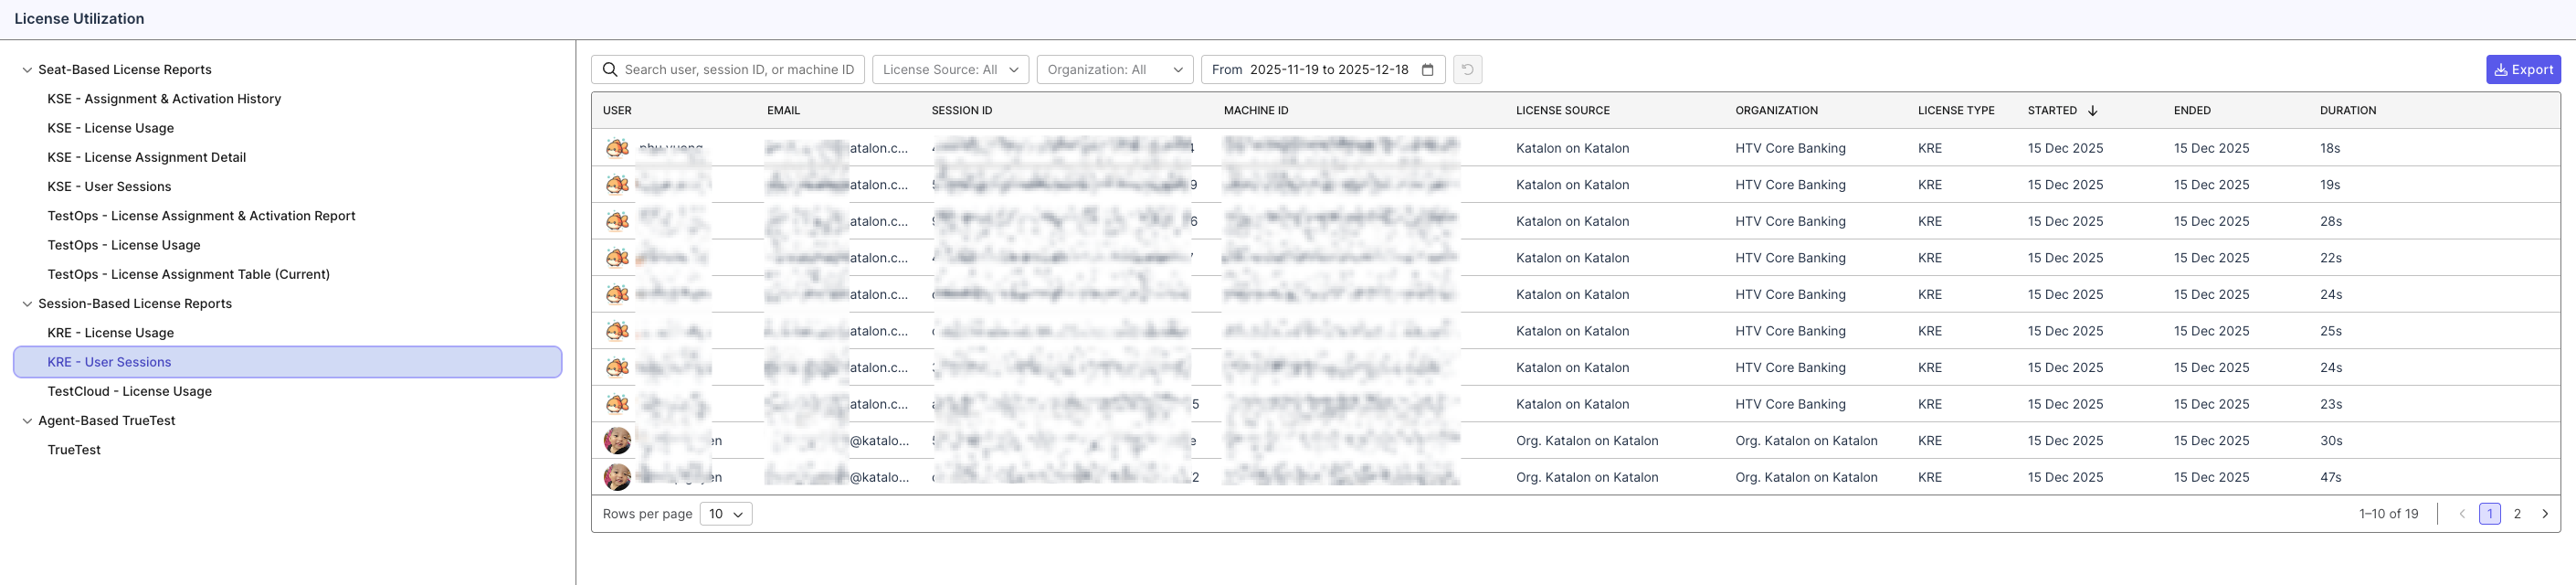Click the ORGANIZATION column header
This screenshot has height=585, width=2576.
coord(1776,110)
